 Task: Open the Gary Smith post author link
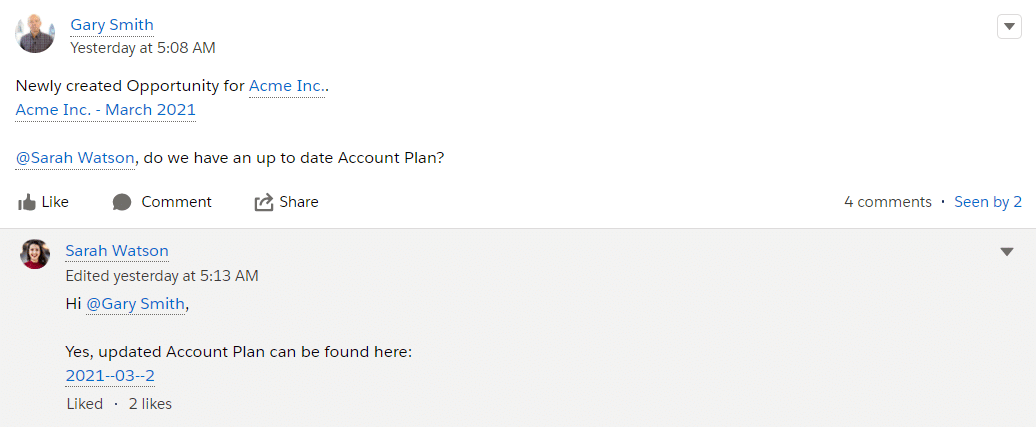coord(112,25)
